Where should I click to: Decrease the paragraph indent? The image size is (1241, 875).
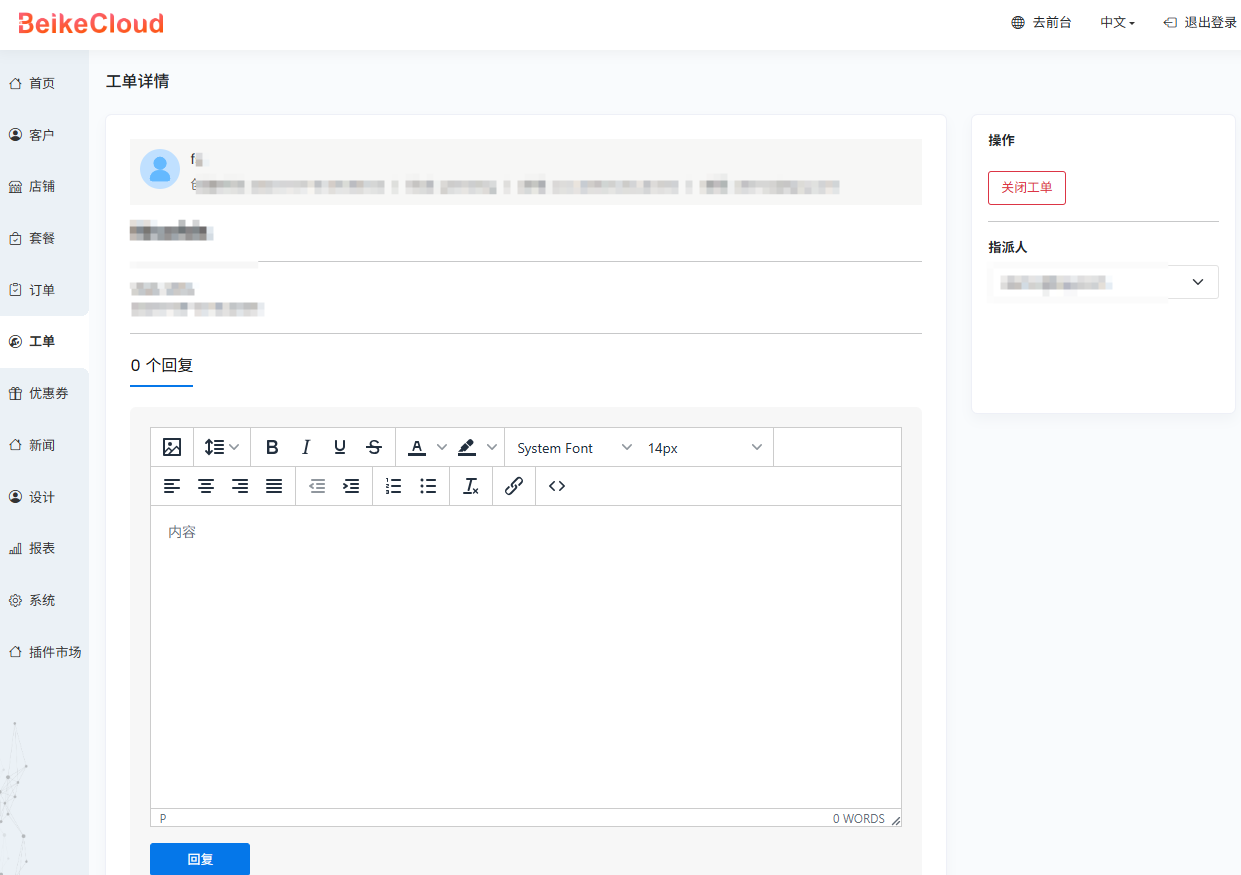click(317, 486)
